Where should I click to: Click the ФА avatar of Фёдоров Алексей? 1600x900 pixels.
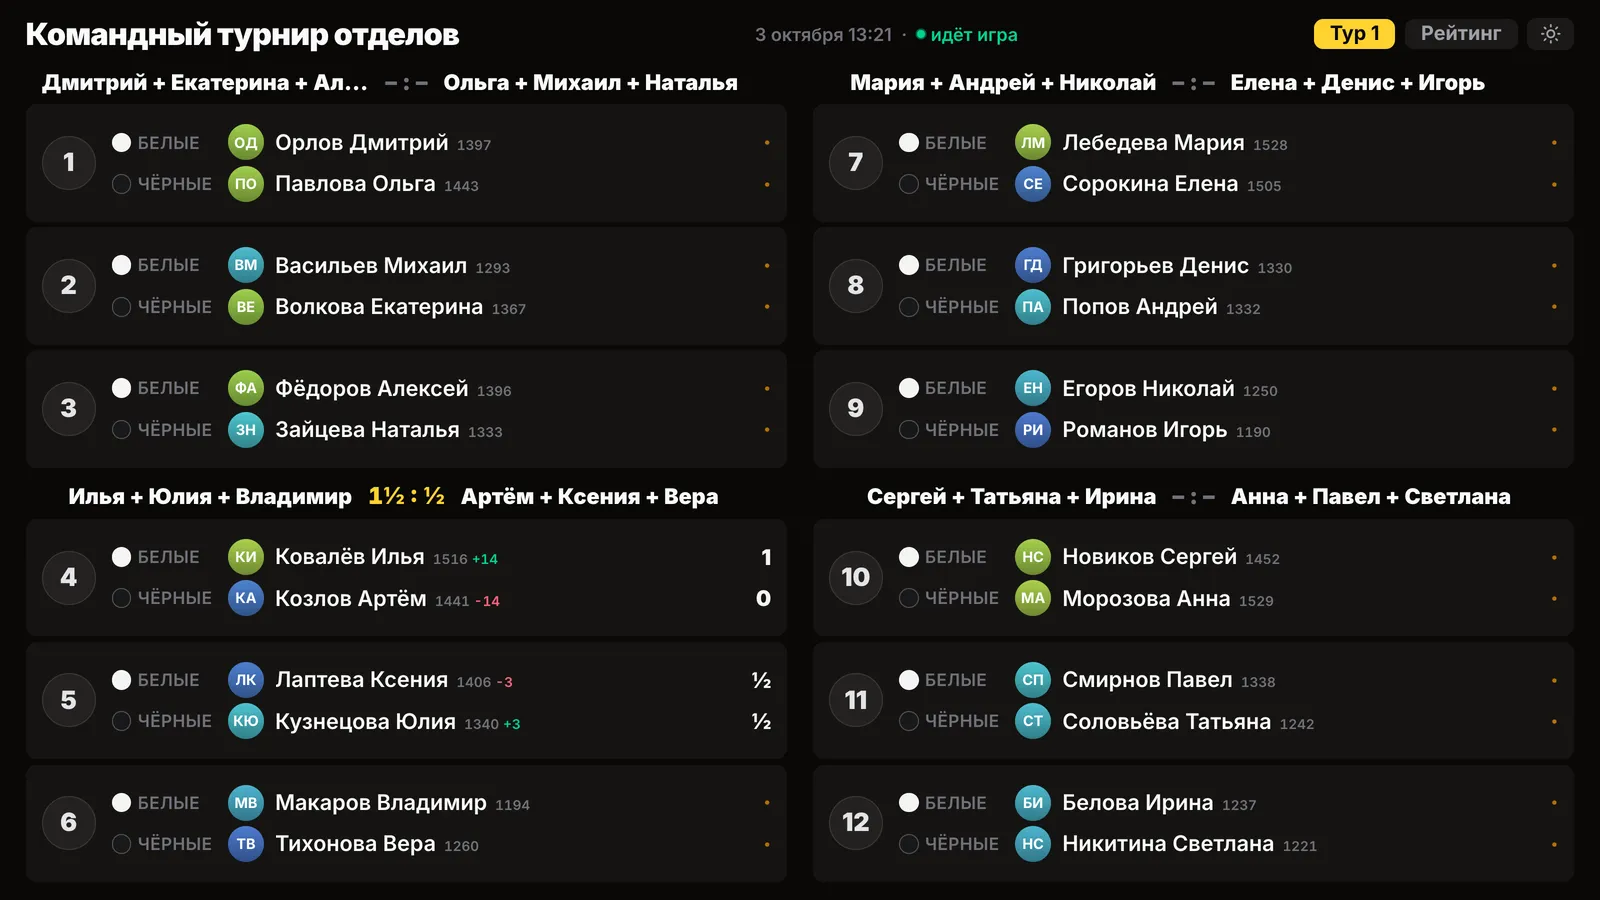(246, 389)
